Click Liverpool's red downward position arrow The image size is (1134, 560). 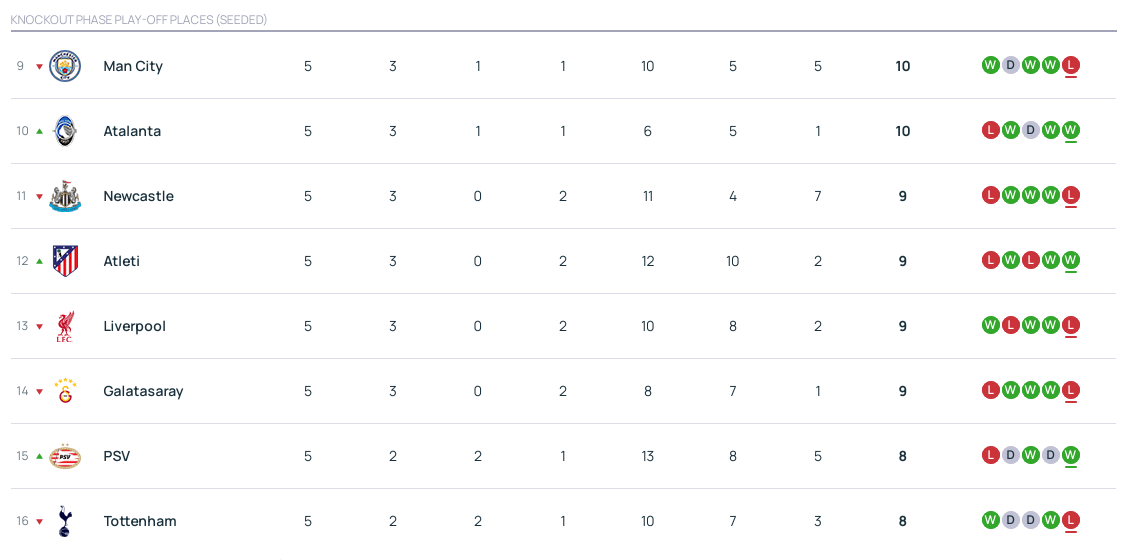[x=40, y=327]
